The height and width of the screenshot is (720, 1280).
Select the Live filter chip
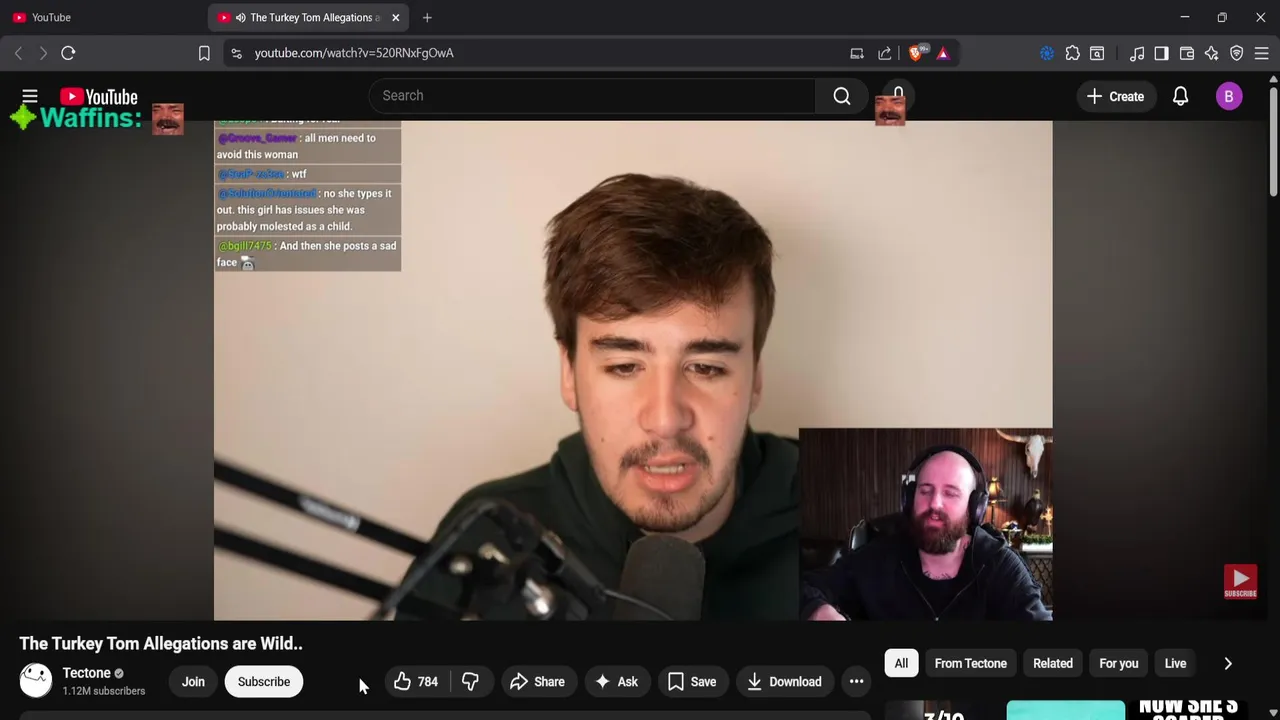coord(1175,663)
